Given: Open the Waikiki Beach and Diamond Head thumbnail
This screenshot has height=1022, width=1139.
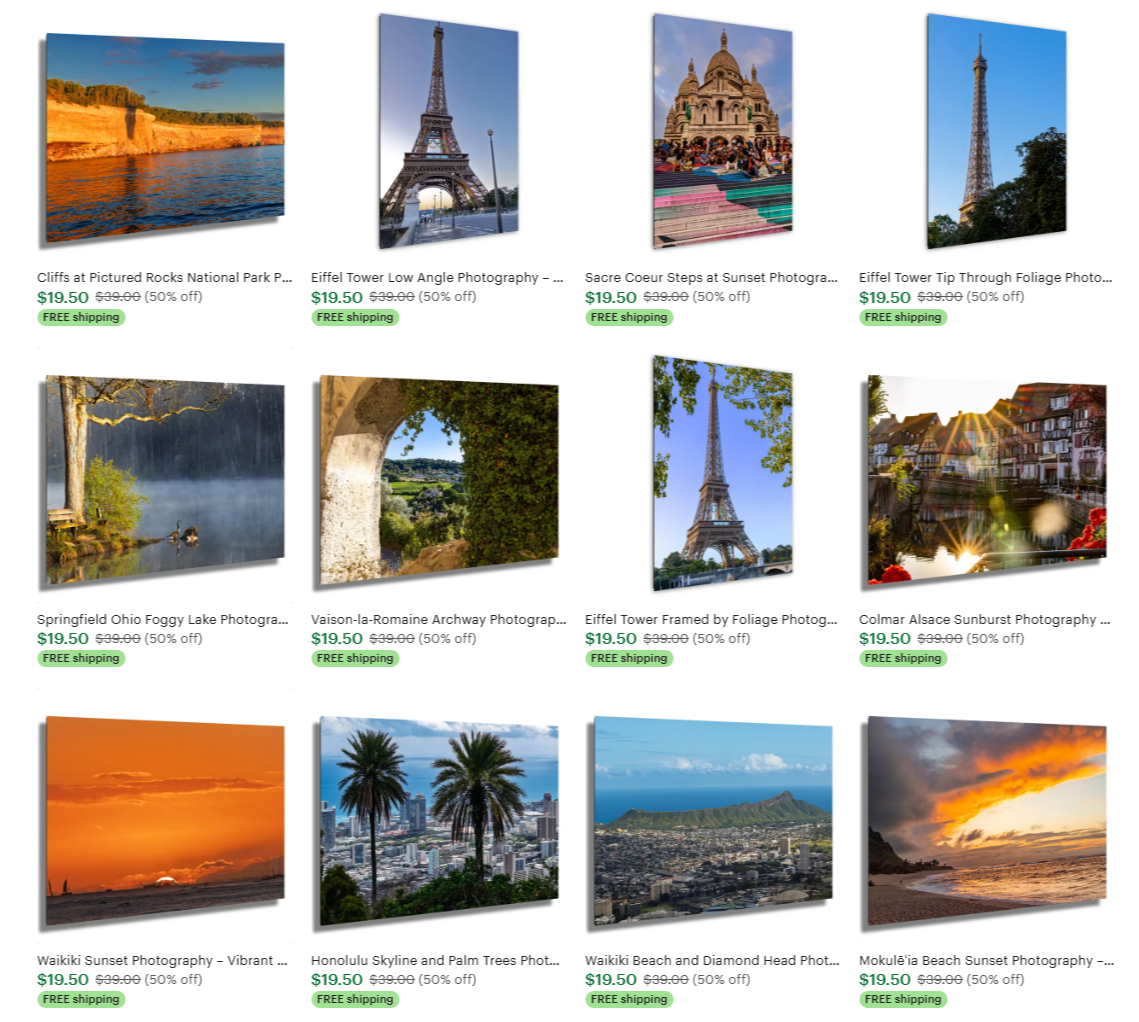Looking at the screenshot, I should (x=713, y=821).
